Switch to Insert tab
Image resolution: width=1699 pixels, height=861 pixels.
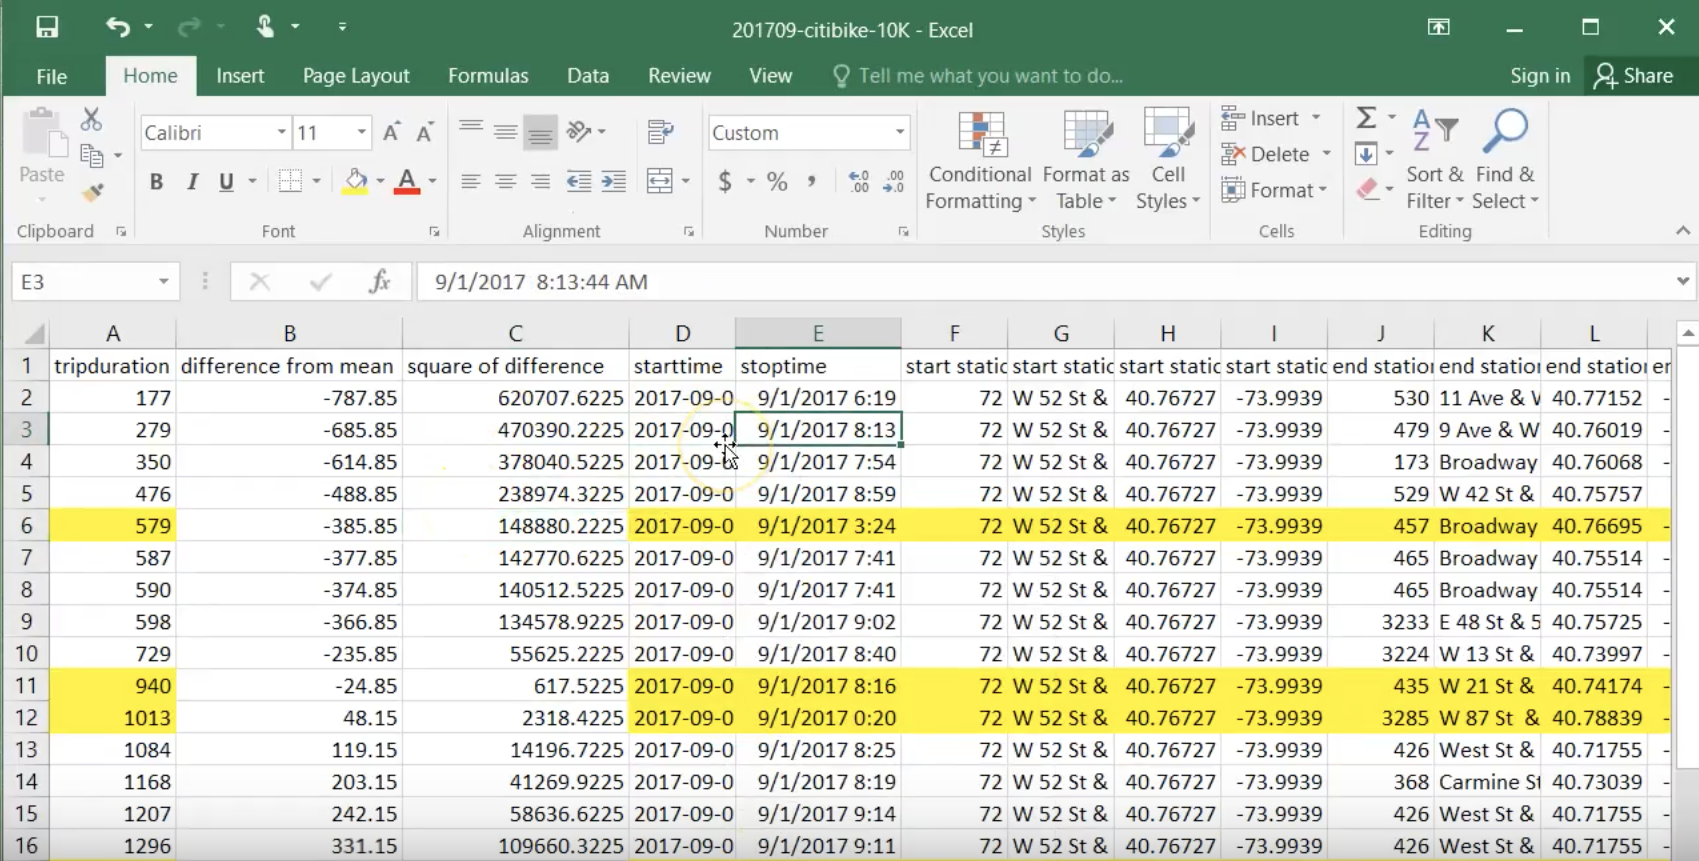pyautogui.click(x=240, y=76)
